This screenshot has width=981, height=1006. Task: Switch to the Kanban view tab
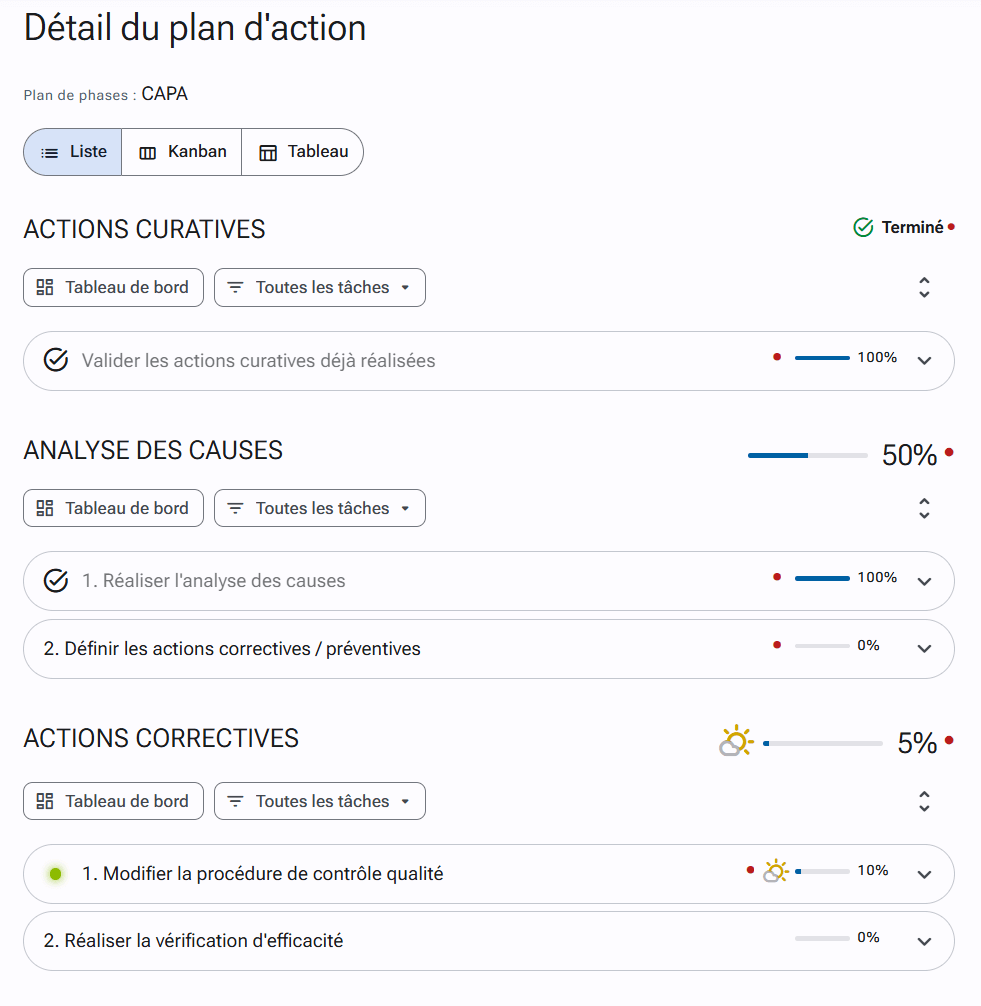click(x=182, y=152)
